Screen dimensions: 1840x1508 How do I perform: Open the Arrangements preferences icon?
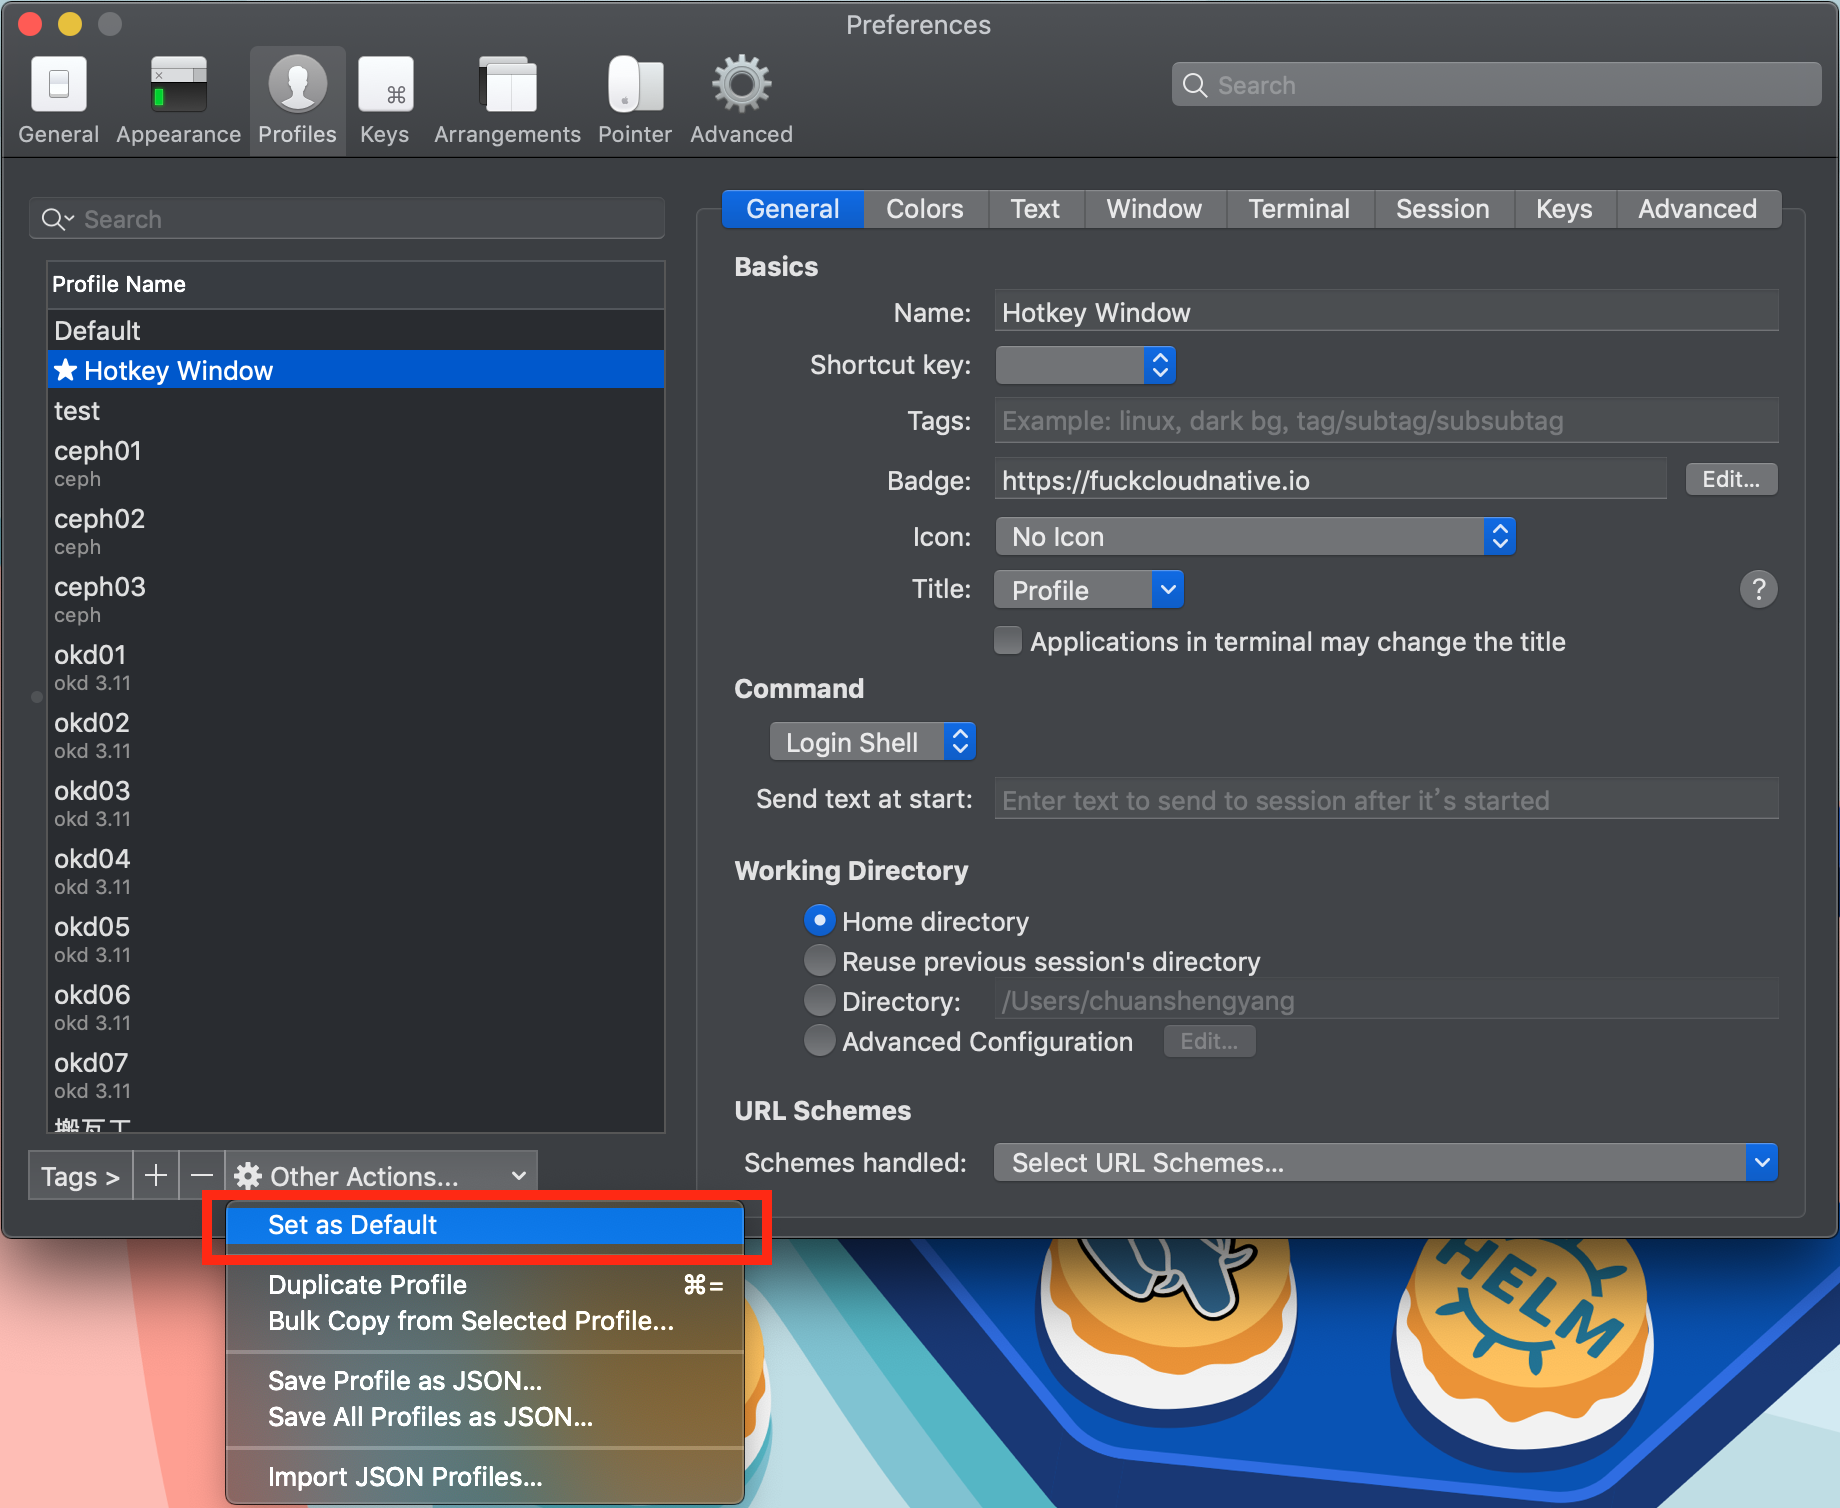click(x=506, y=95)
